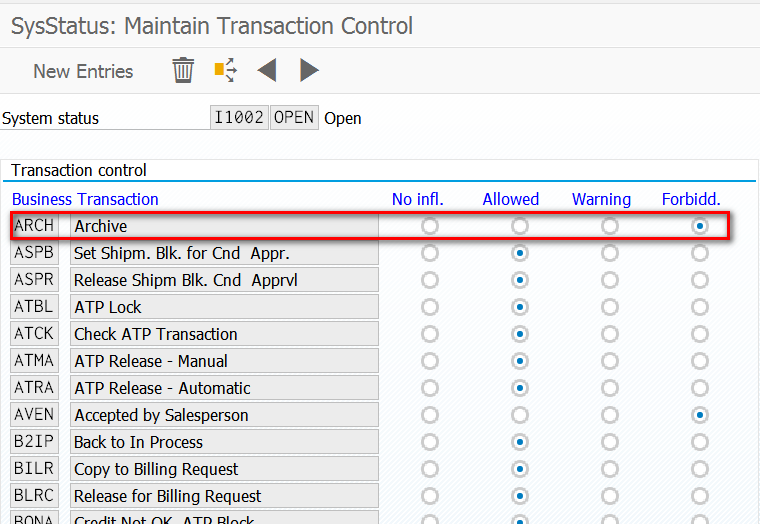Select Forbidd. for ATMA row

click(700, 361)
